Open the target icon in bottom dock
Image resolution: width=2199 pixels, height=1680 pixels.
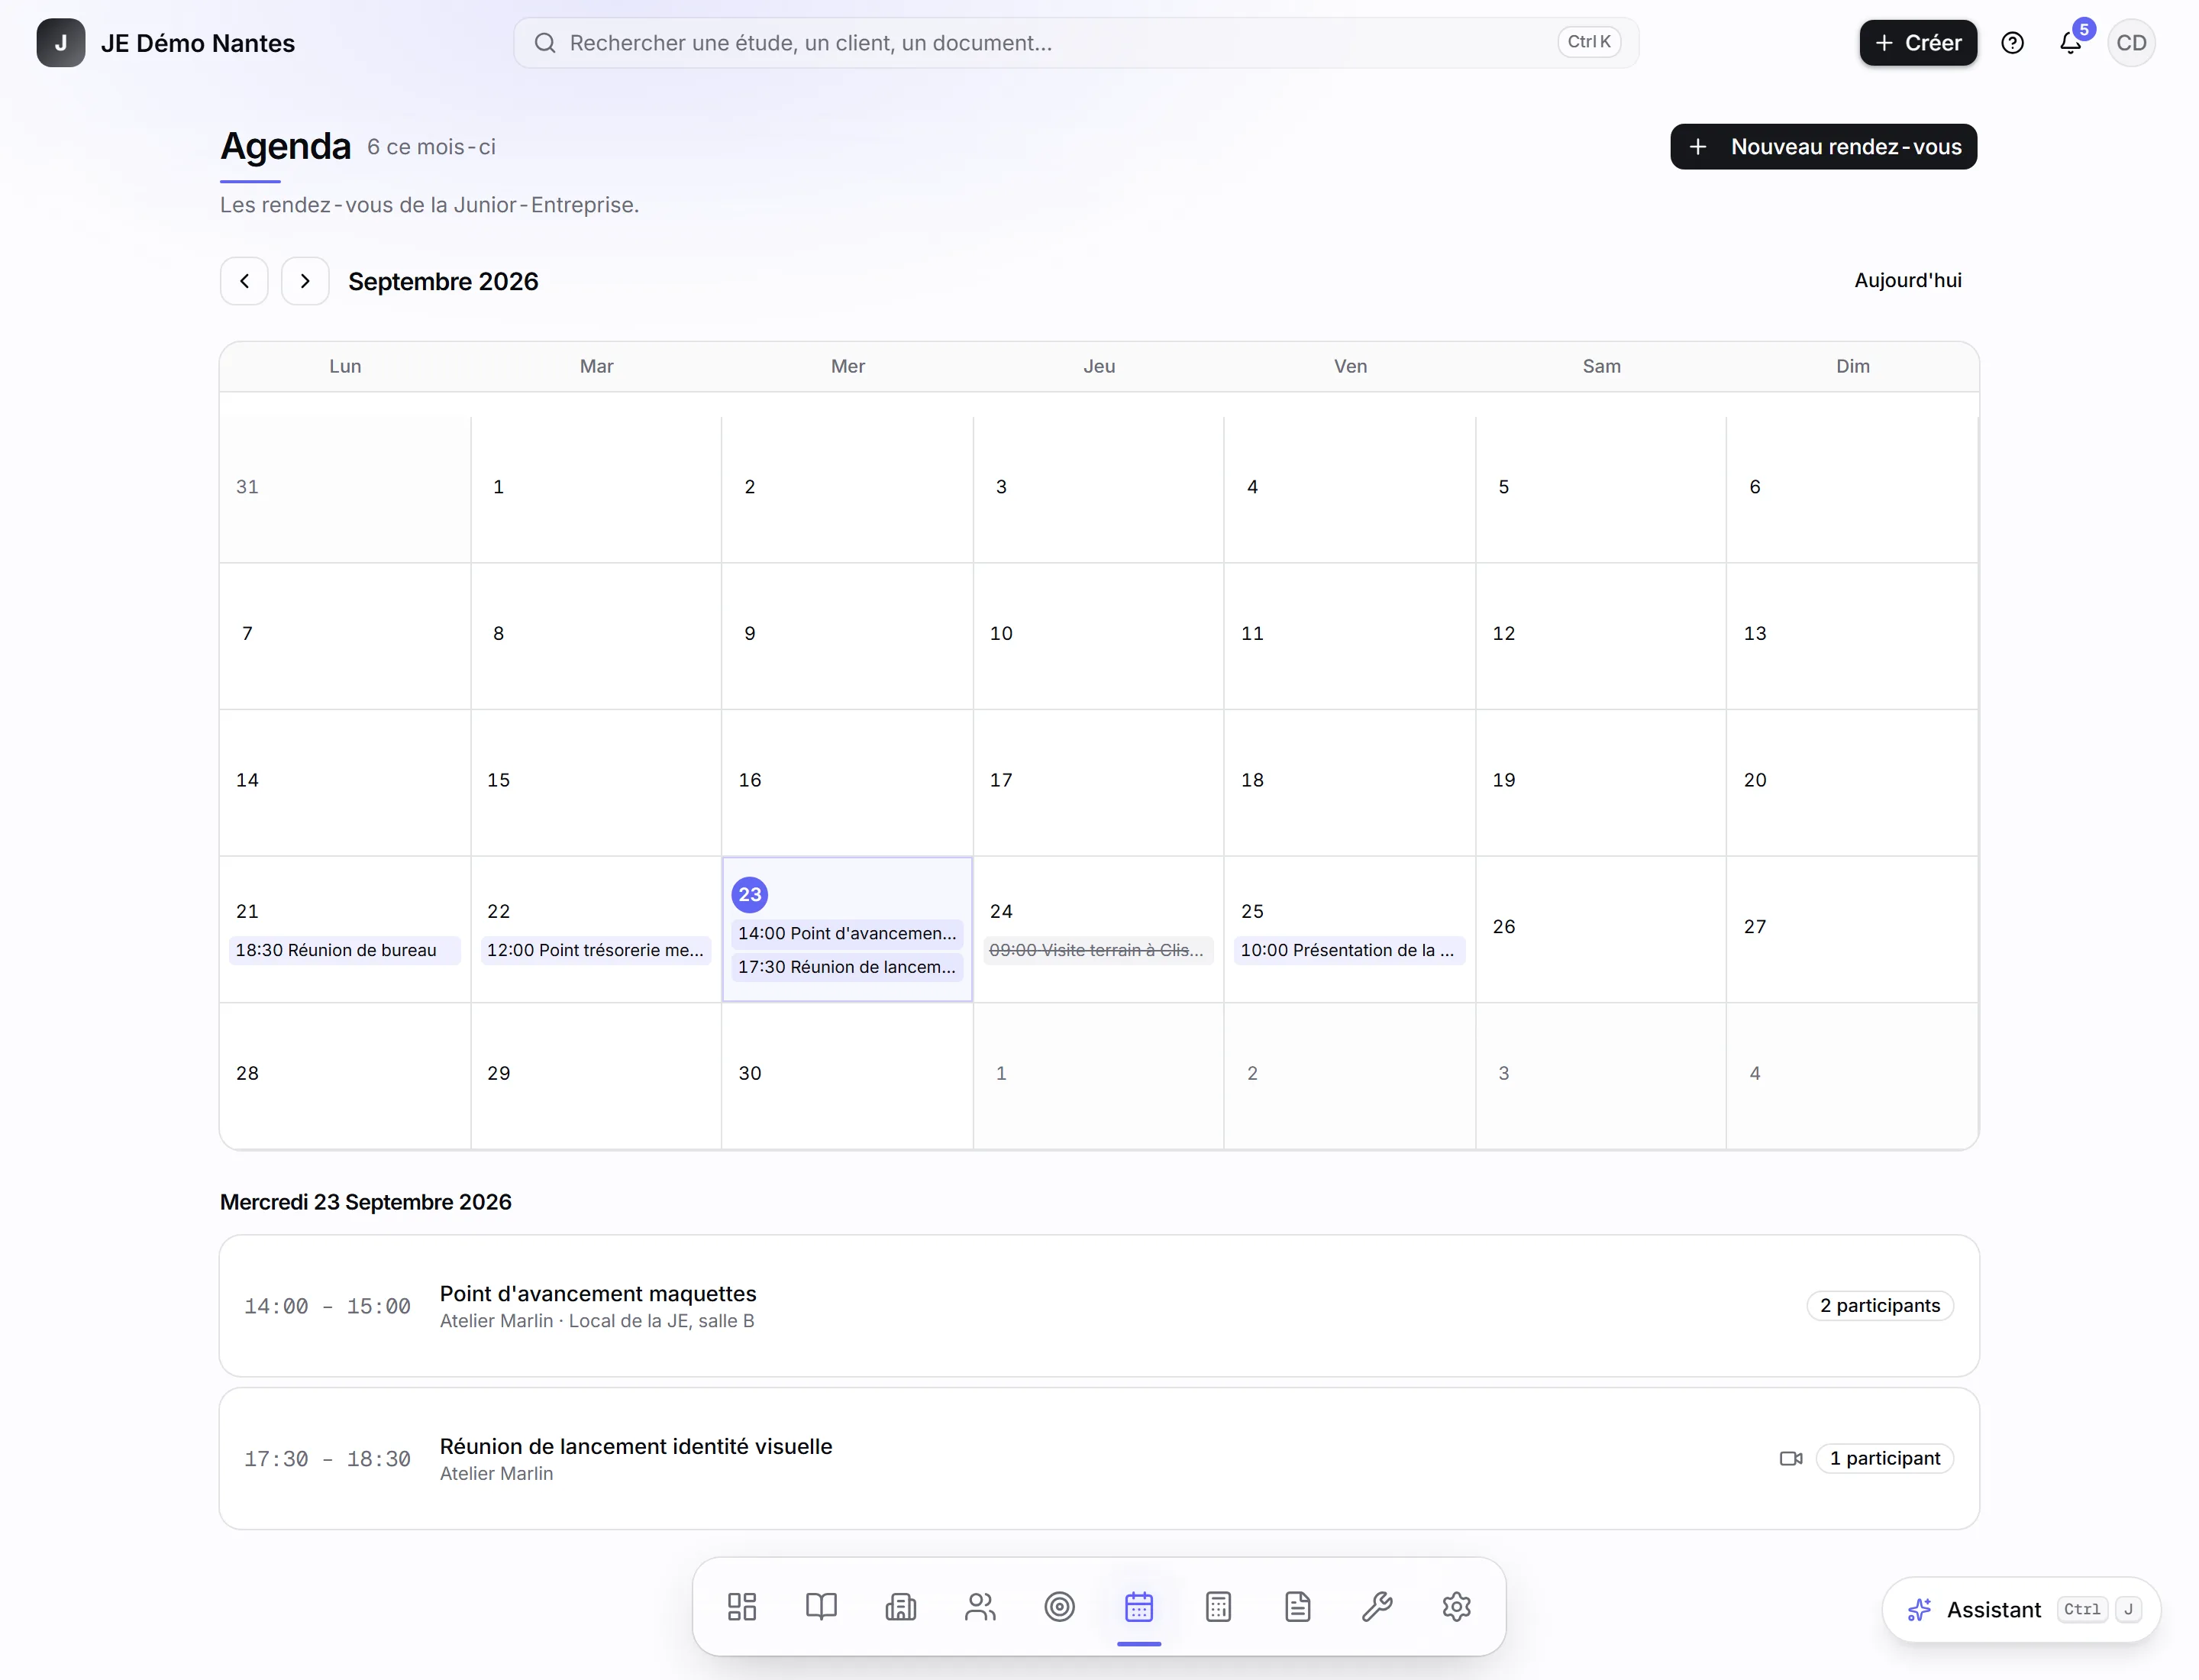pos(1059,1606)
